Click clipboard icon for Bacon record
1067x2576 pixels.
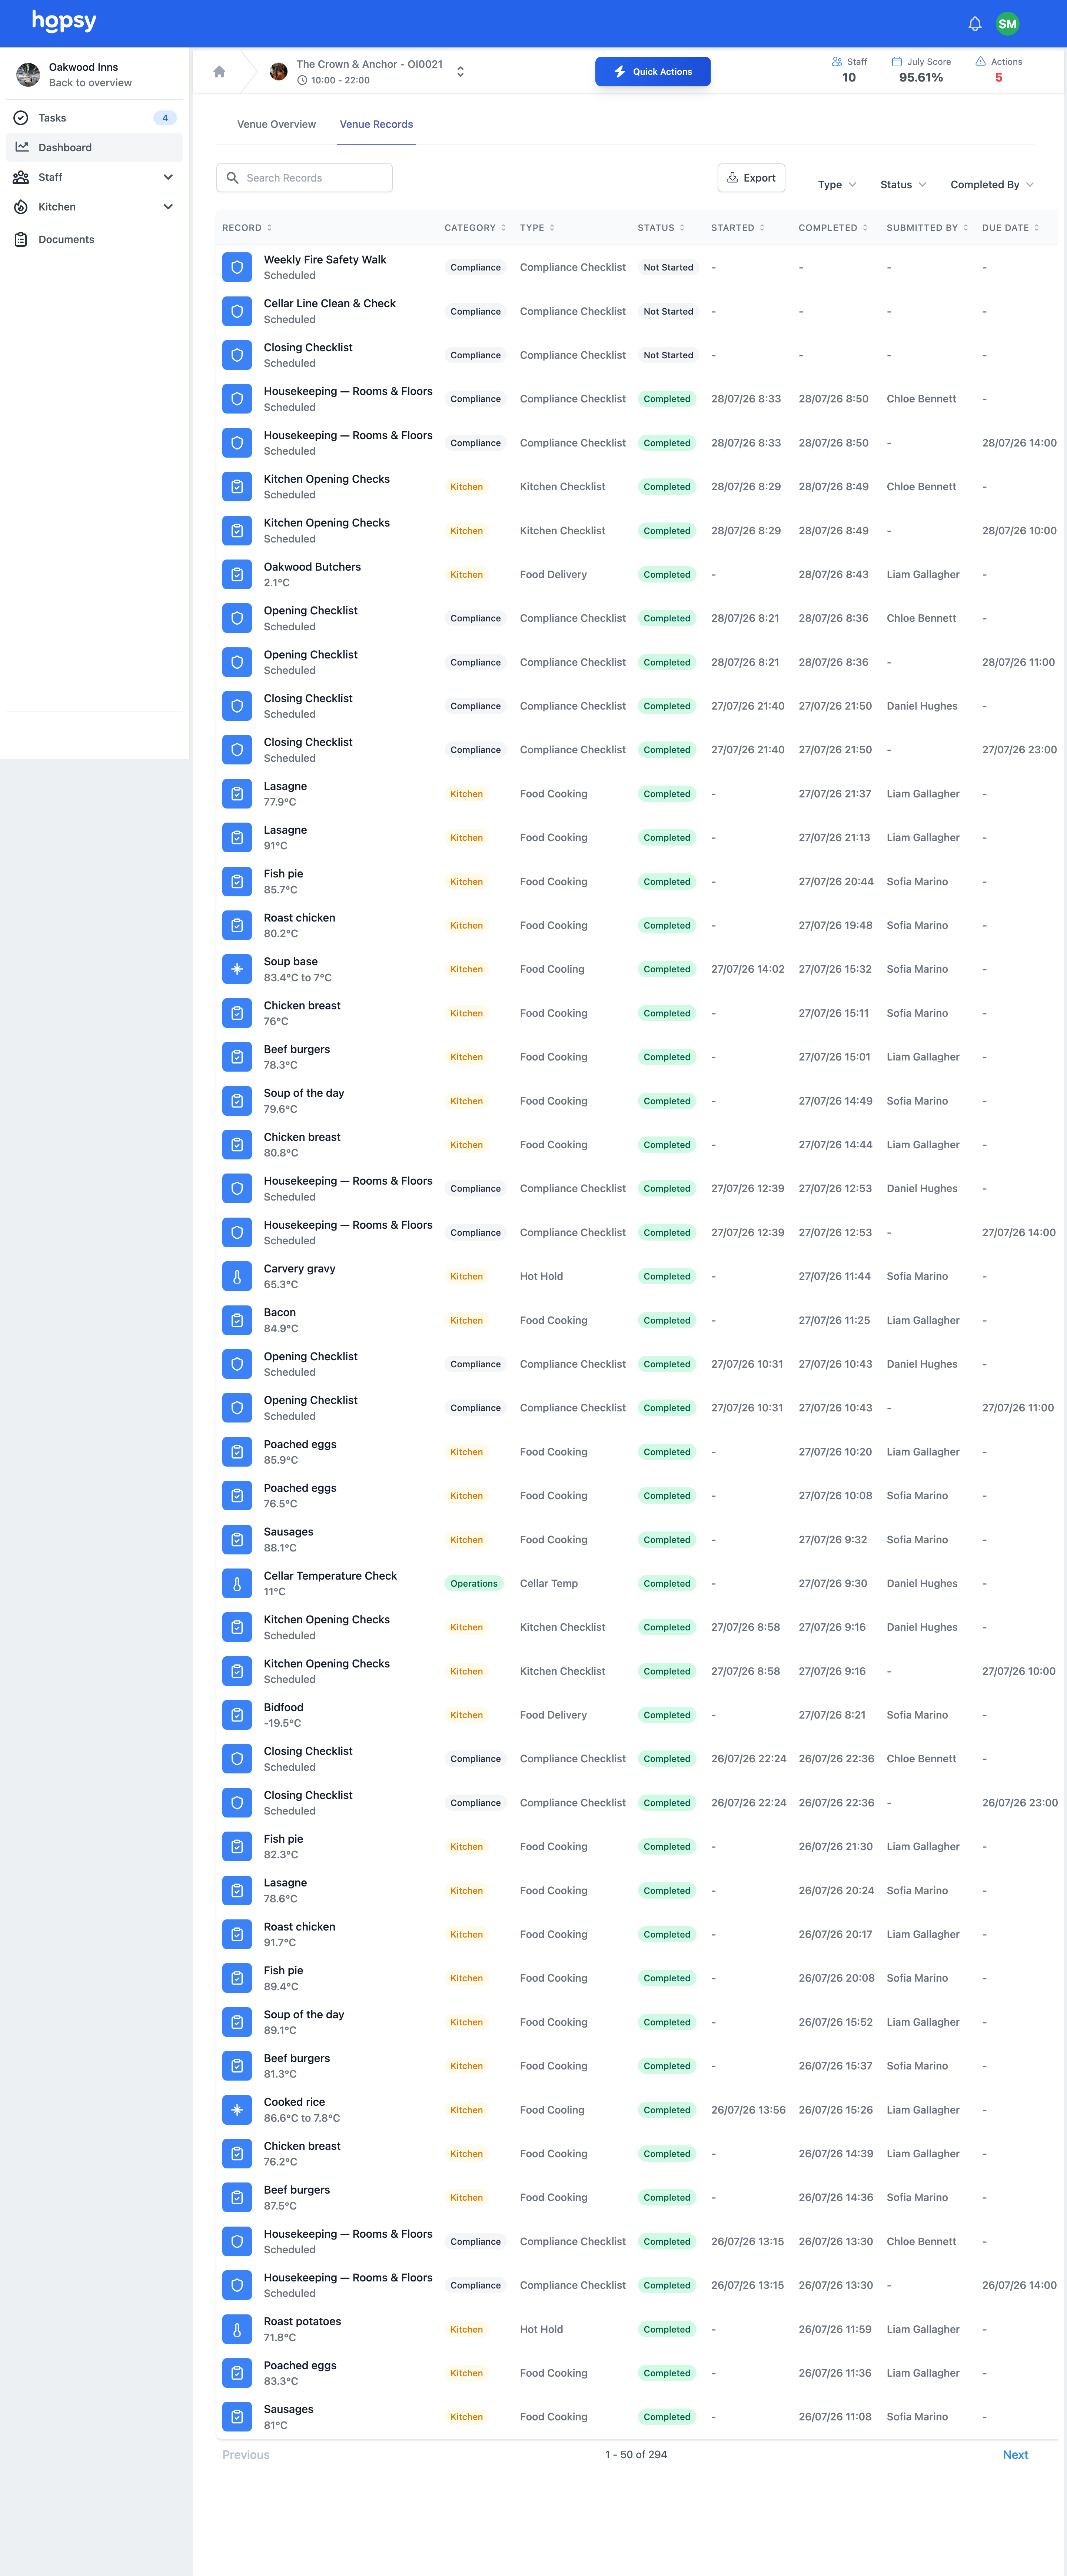point(237,1320)
